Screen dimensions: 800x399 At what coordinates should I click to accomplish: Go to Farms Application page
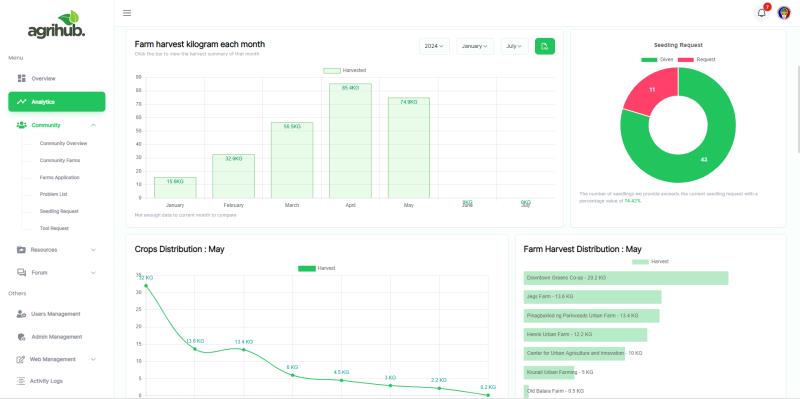click(x=60, y=178)
